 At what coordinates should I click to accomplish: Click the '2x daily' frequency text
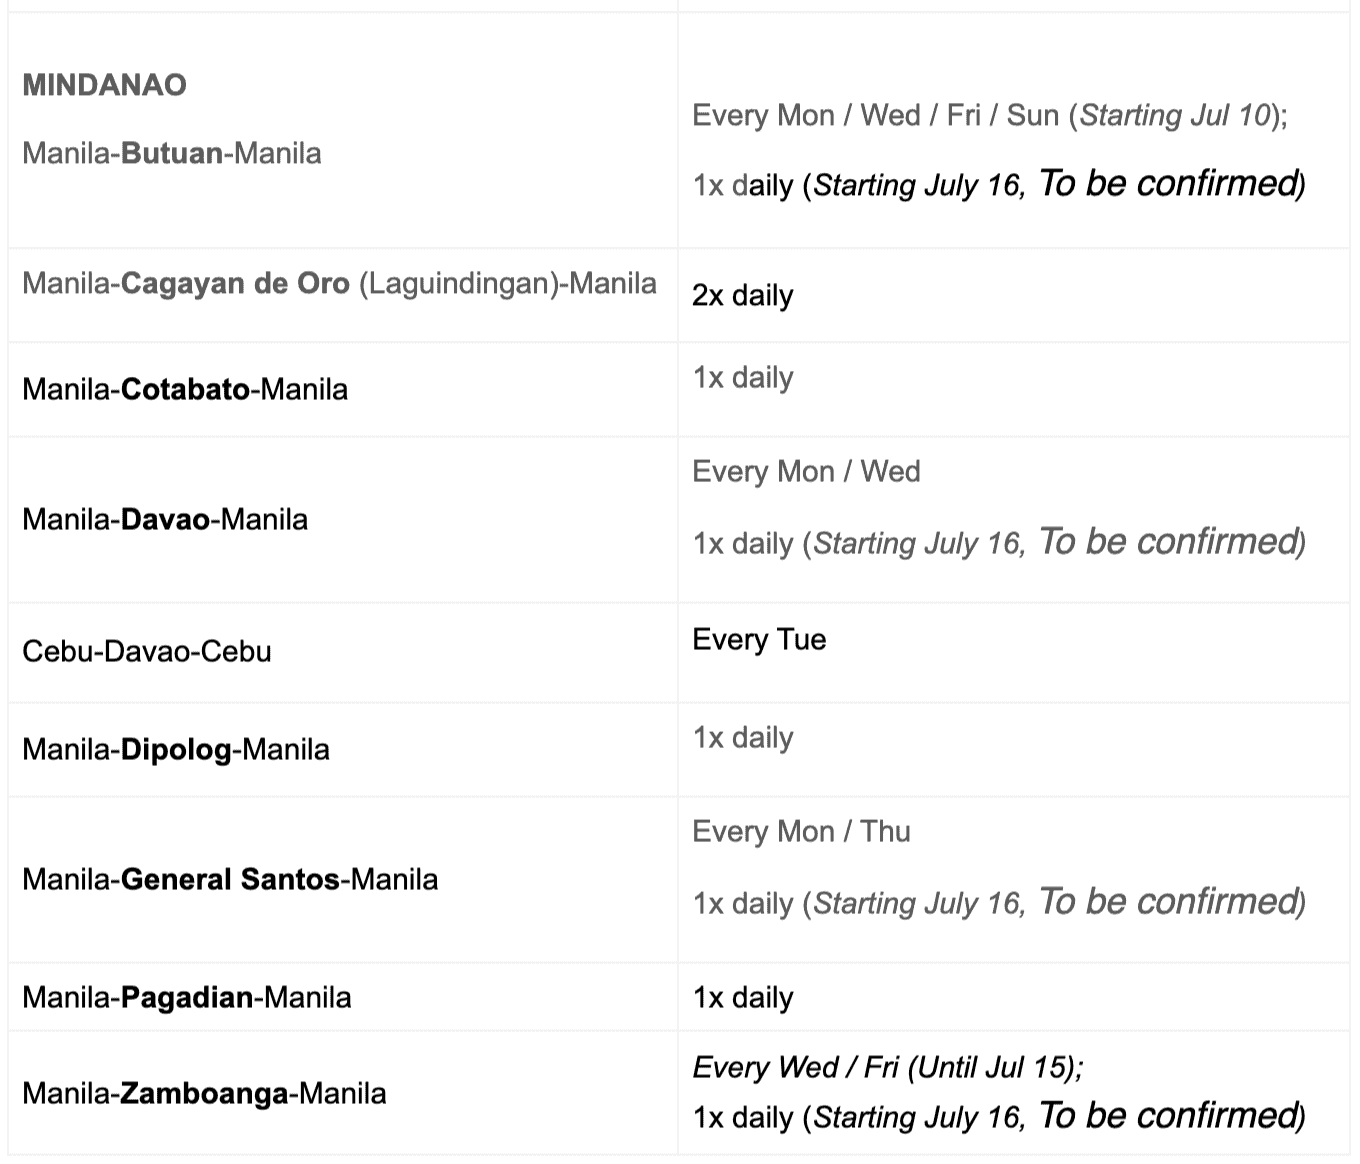(x=742, y=295)
